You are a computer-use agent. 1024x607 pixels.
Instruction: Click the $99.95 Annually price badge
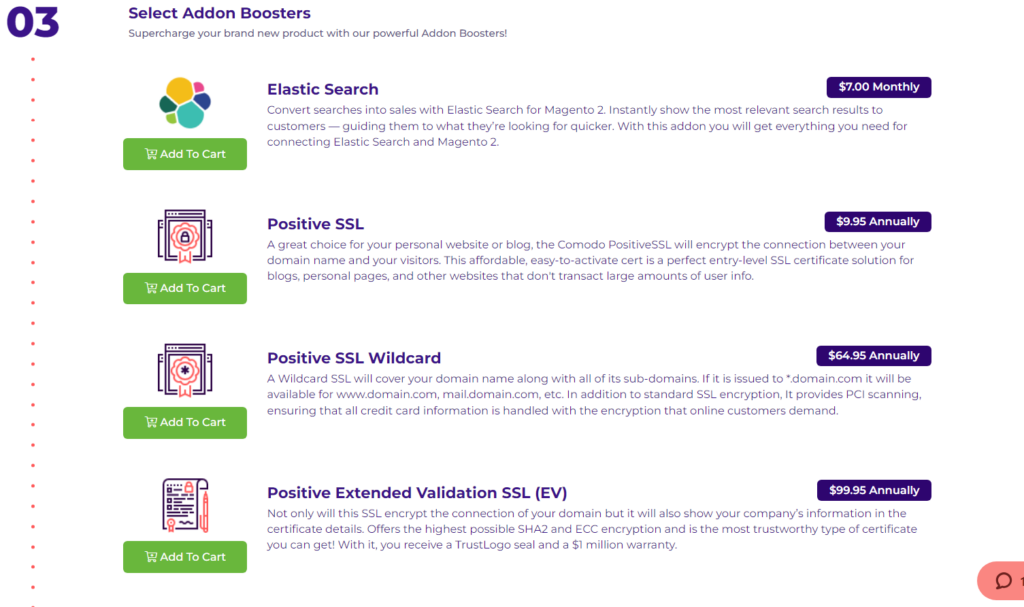pyautogui.click(x=873, y=490)
